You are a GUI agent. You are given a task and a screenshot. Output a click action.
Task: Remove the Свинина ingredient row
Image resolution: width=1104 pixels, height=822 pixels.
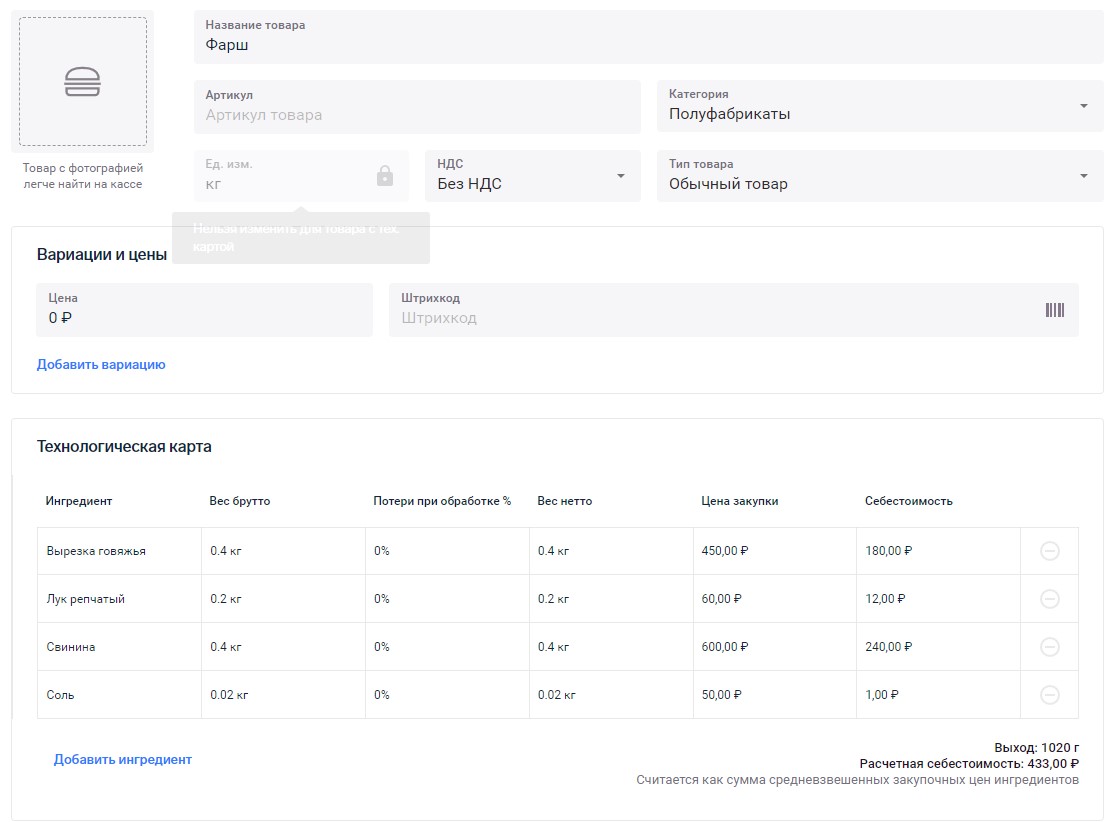click(1049, 647)
